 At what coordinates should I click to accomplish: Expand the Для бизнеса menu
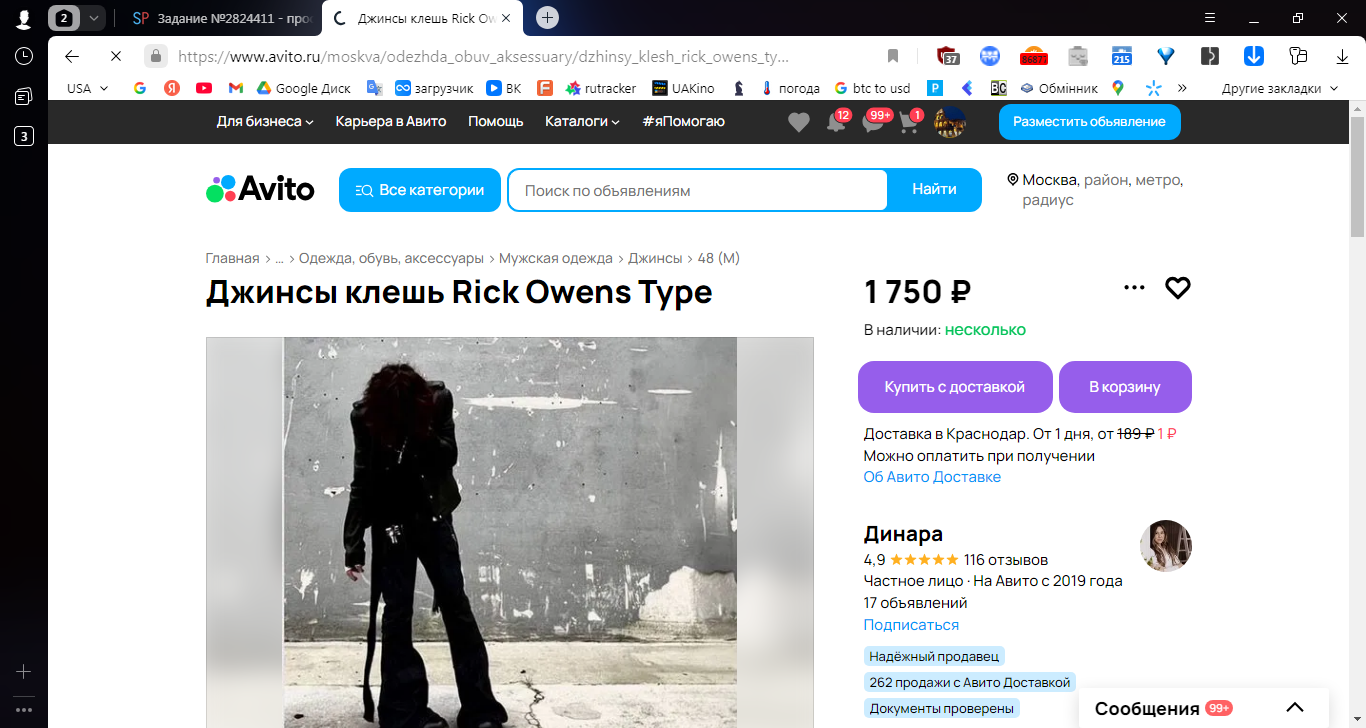click(265, 121)
